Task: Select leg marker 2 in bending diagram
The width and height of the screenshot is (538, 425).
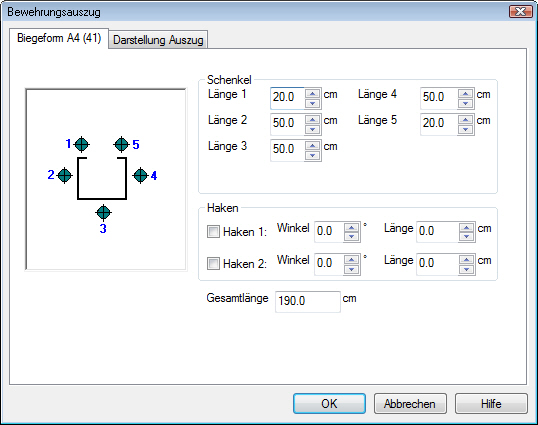Action: coord(65,176)
